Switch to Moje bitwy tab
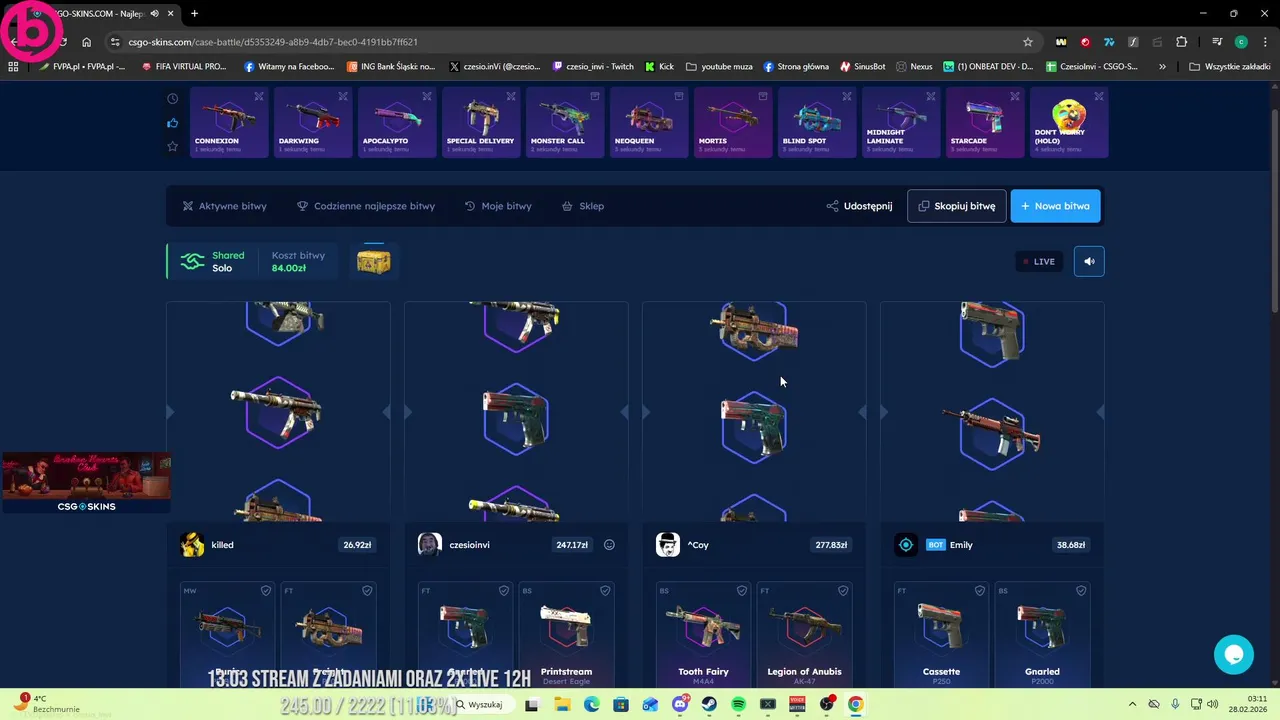Screen dimensions: 1280x720 (x=498, y=206)
